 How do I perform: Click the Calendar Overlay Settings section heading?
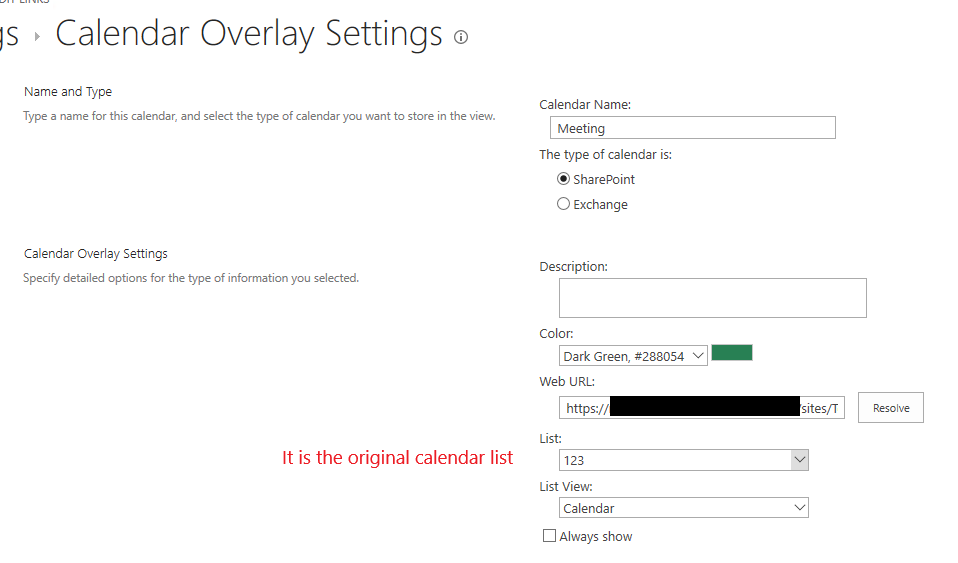pos(96,254)
